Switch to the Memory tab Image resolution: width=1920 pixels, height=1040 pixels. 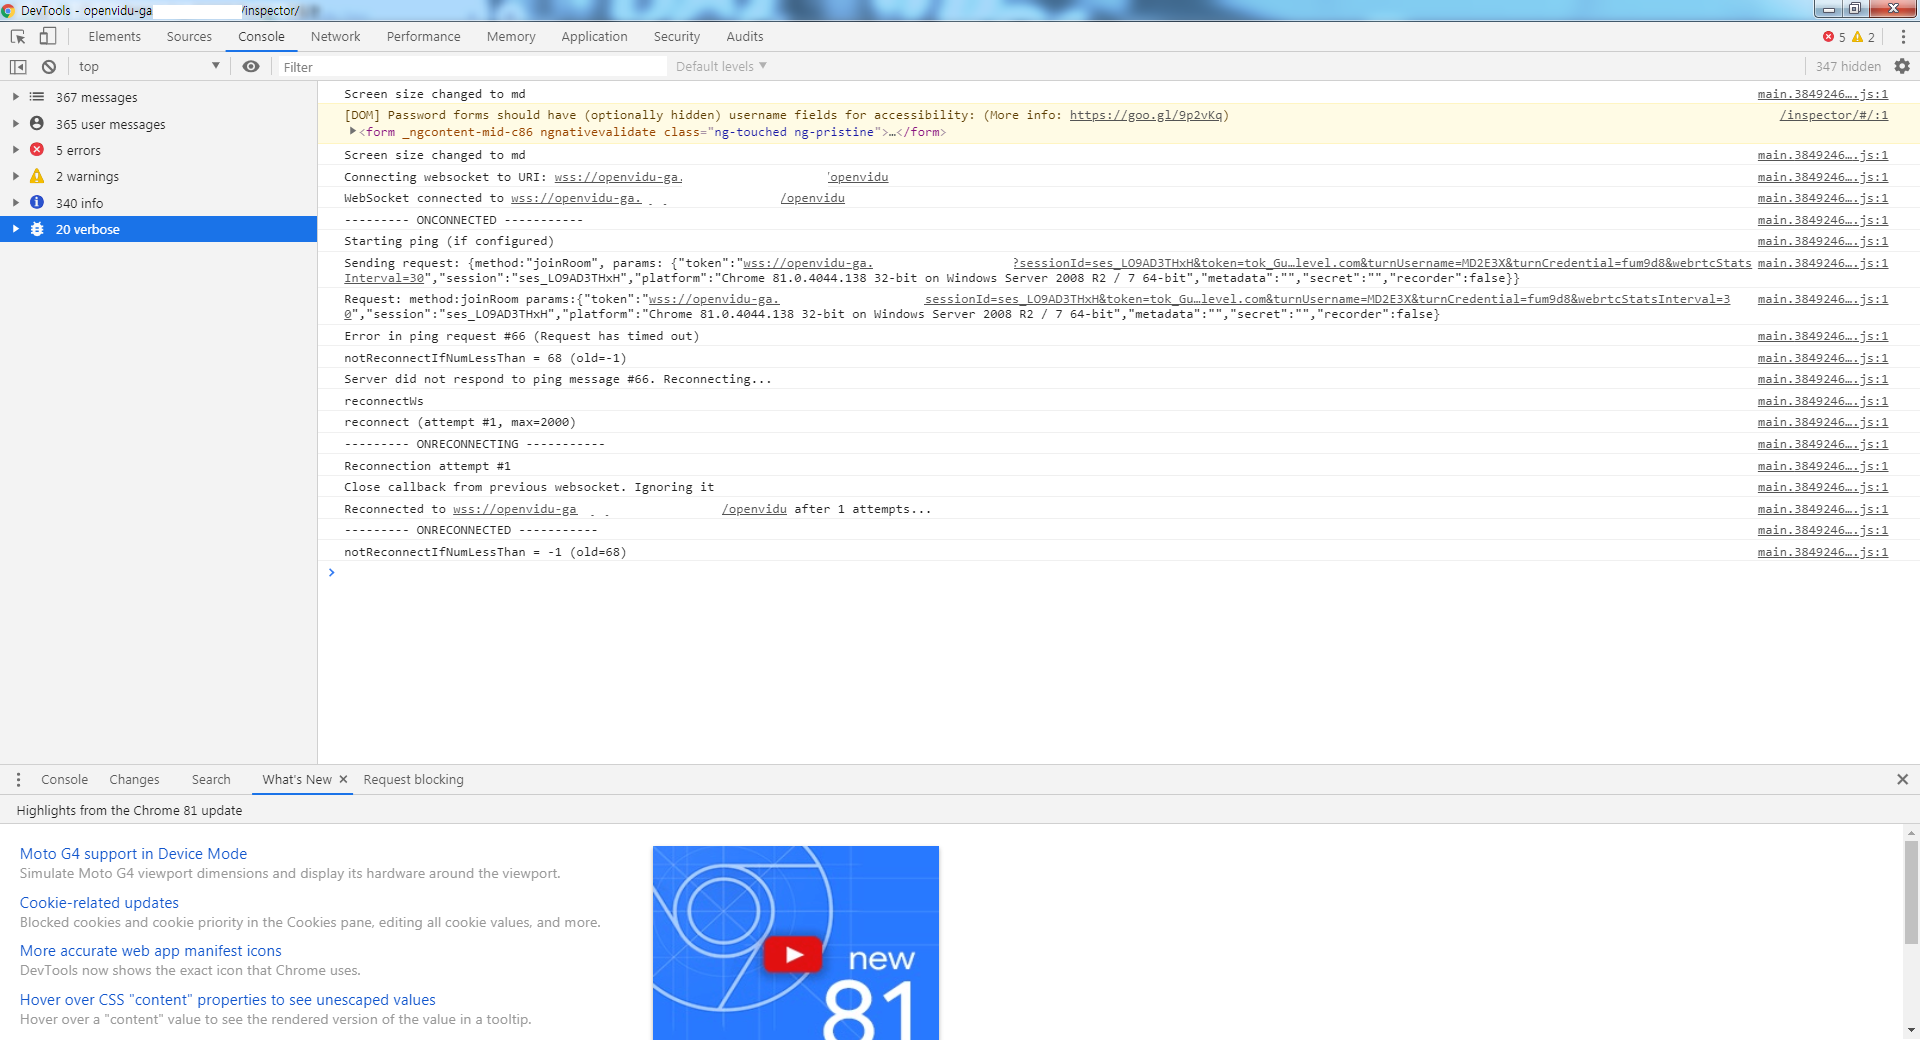coord(511,37)
